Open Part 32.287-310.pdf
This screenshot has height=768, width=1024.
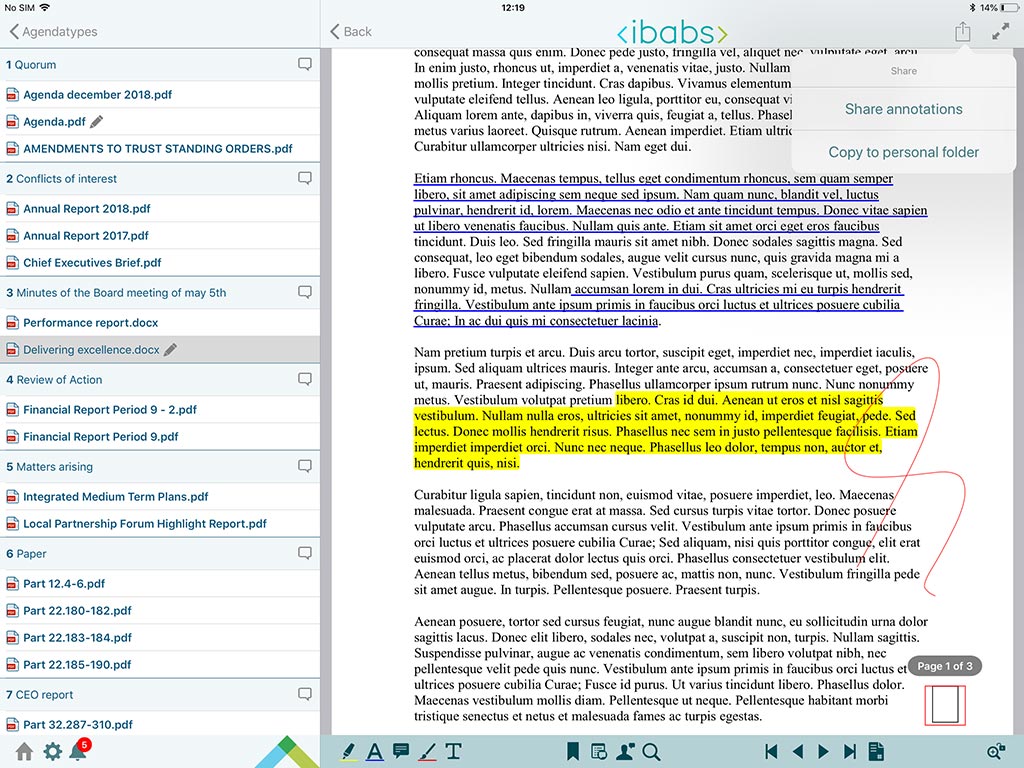pos(160,724)
